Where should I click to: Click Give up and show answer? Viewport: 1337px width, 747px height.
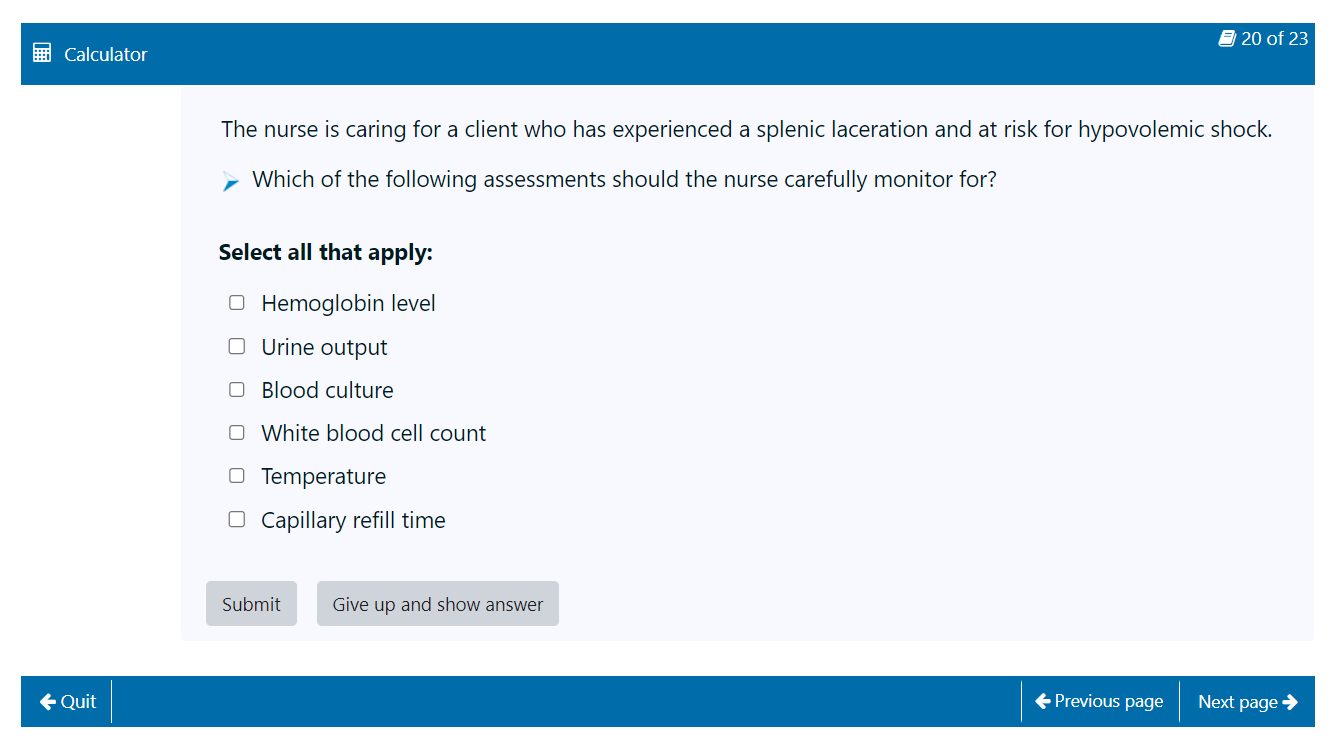[437, 604]
